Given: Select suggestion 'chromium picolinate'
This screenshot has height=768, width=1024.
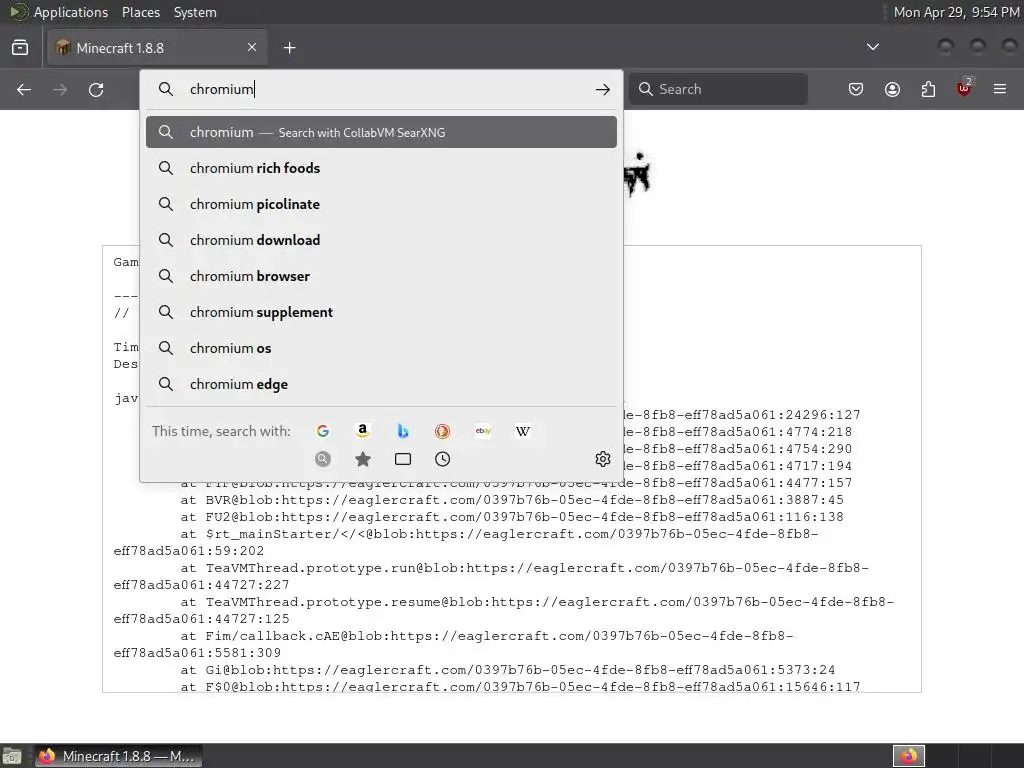Looking at the screenshot, I should point(381,204).
